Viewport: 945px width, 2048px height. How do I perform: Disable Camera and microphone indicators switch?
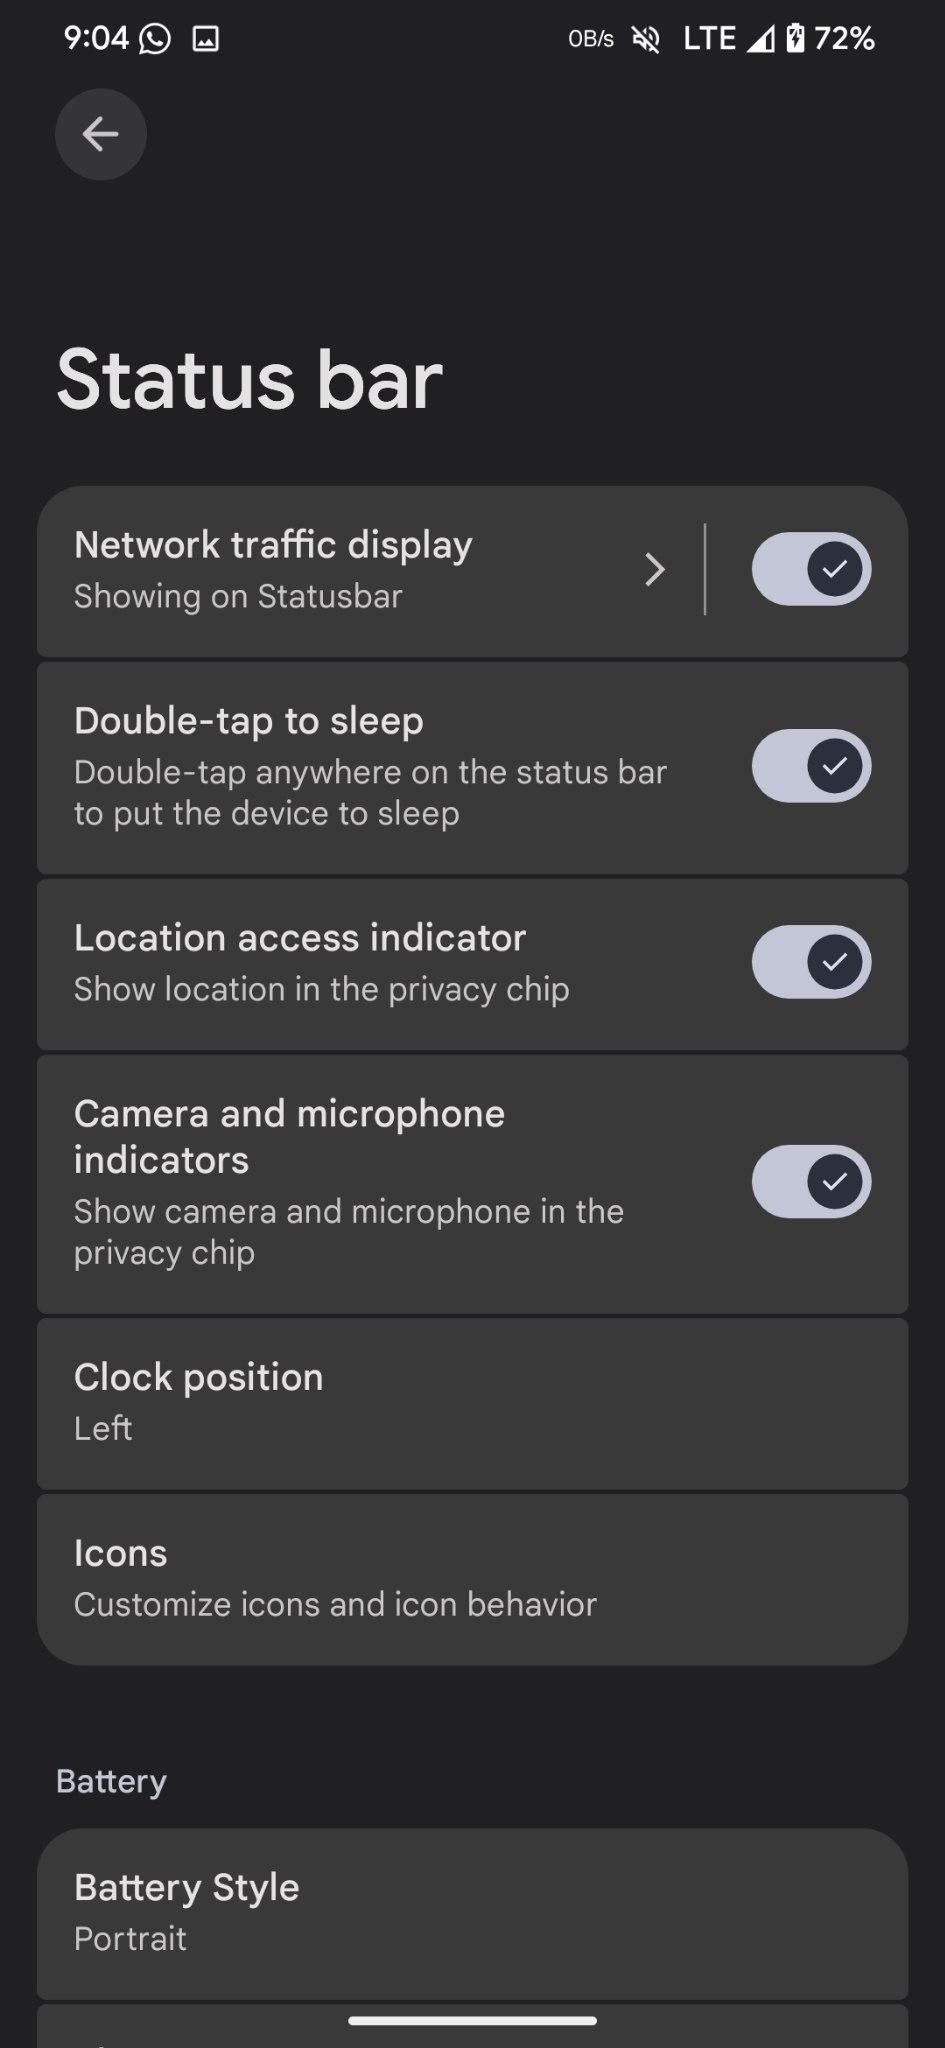tap(811, 1182)
